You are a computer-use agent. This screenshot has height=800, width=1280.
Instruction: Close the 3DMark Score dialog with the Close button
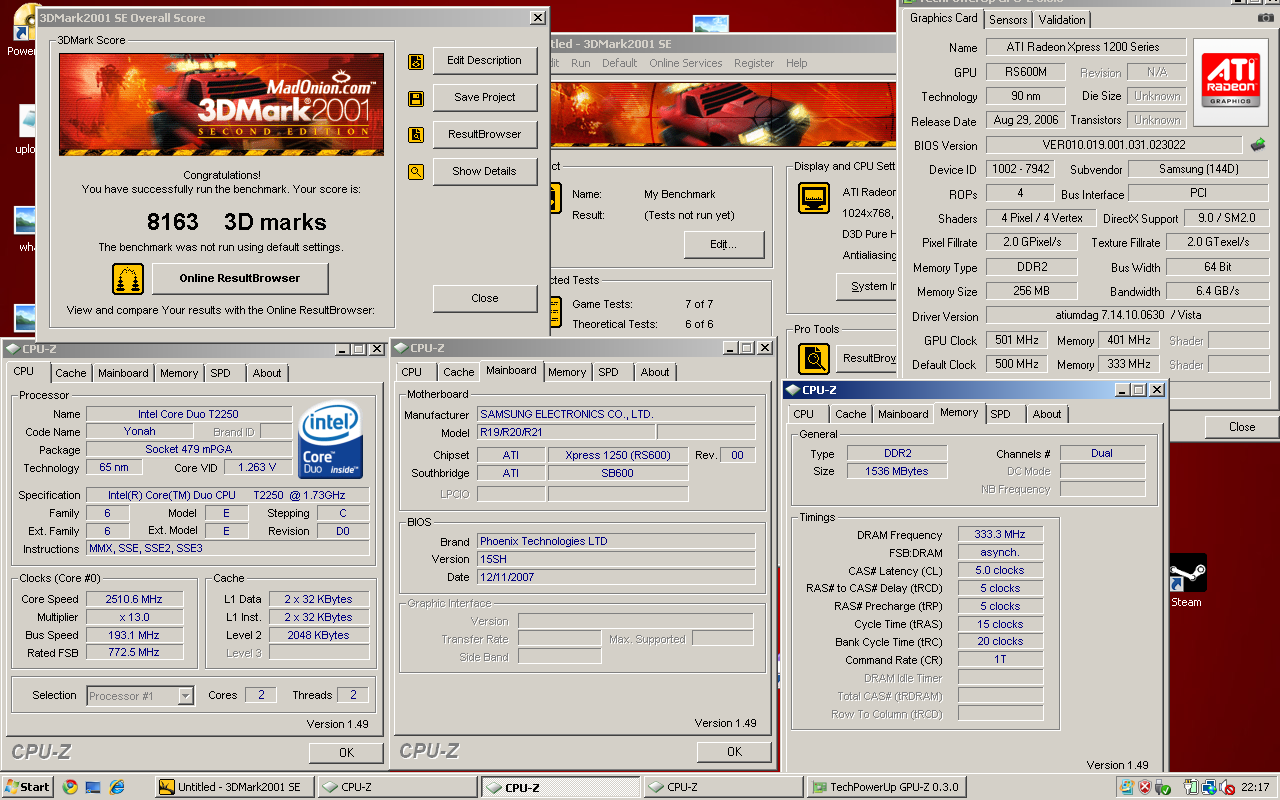click(x=485, y=298)
